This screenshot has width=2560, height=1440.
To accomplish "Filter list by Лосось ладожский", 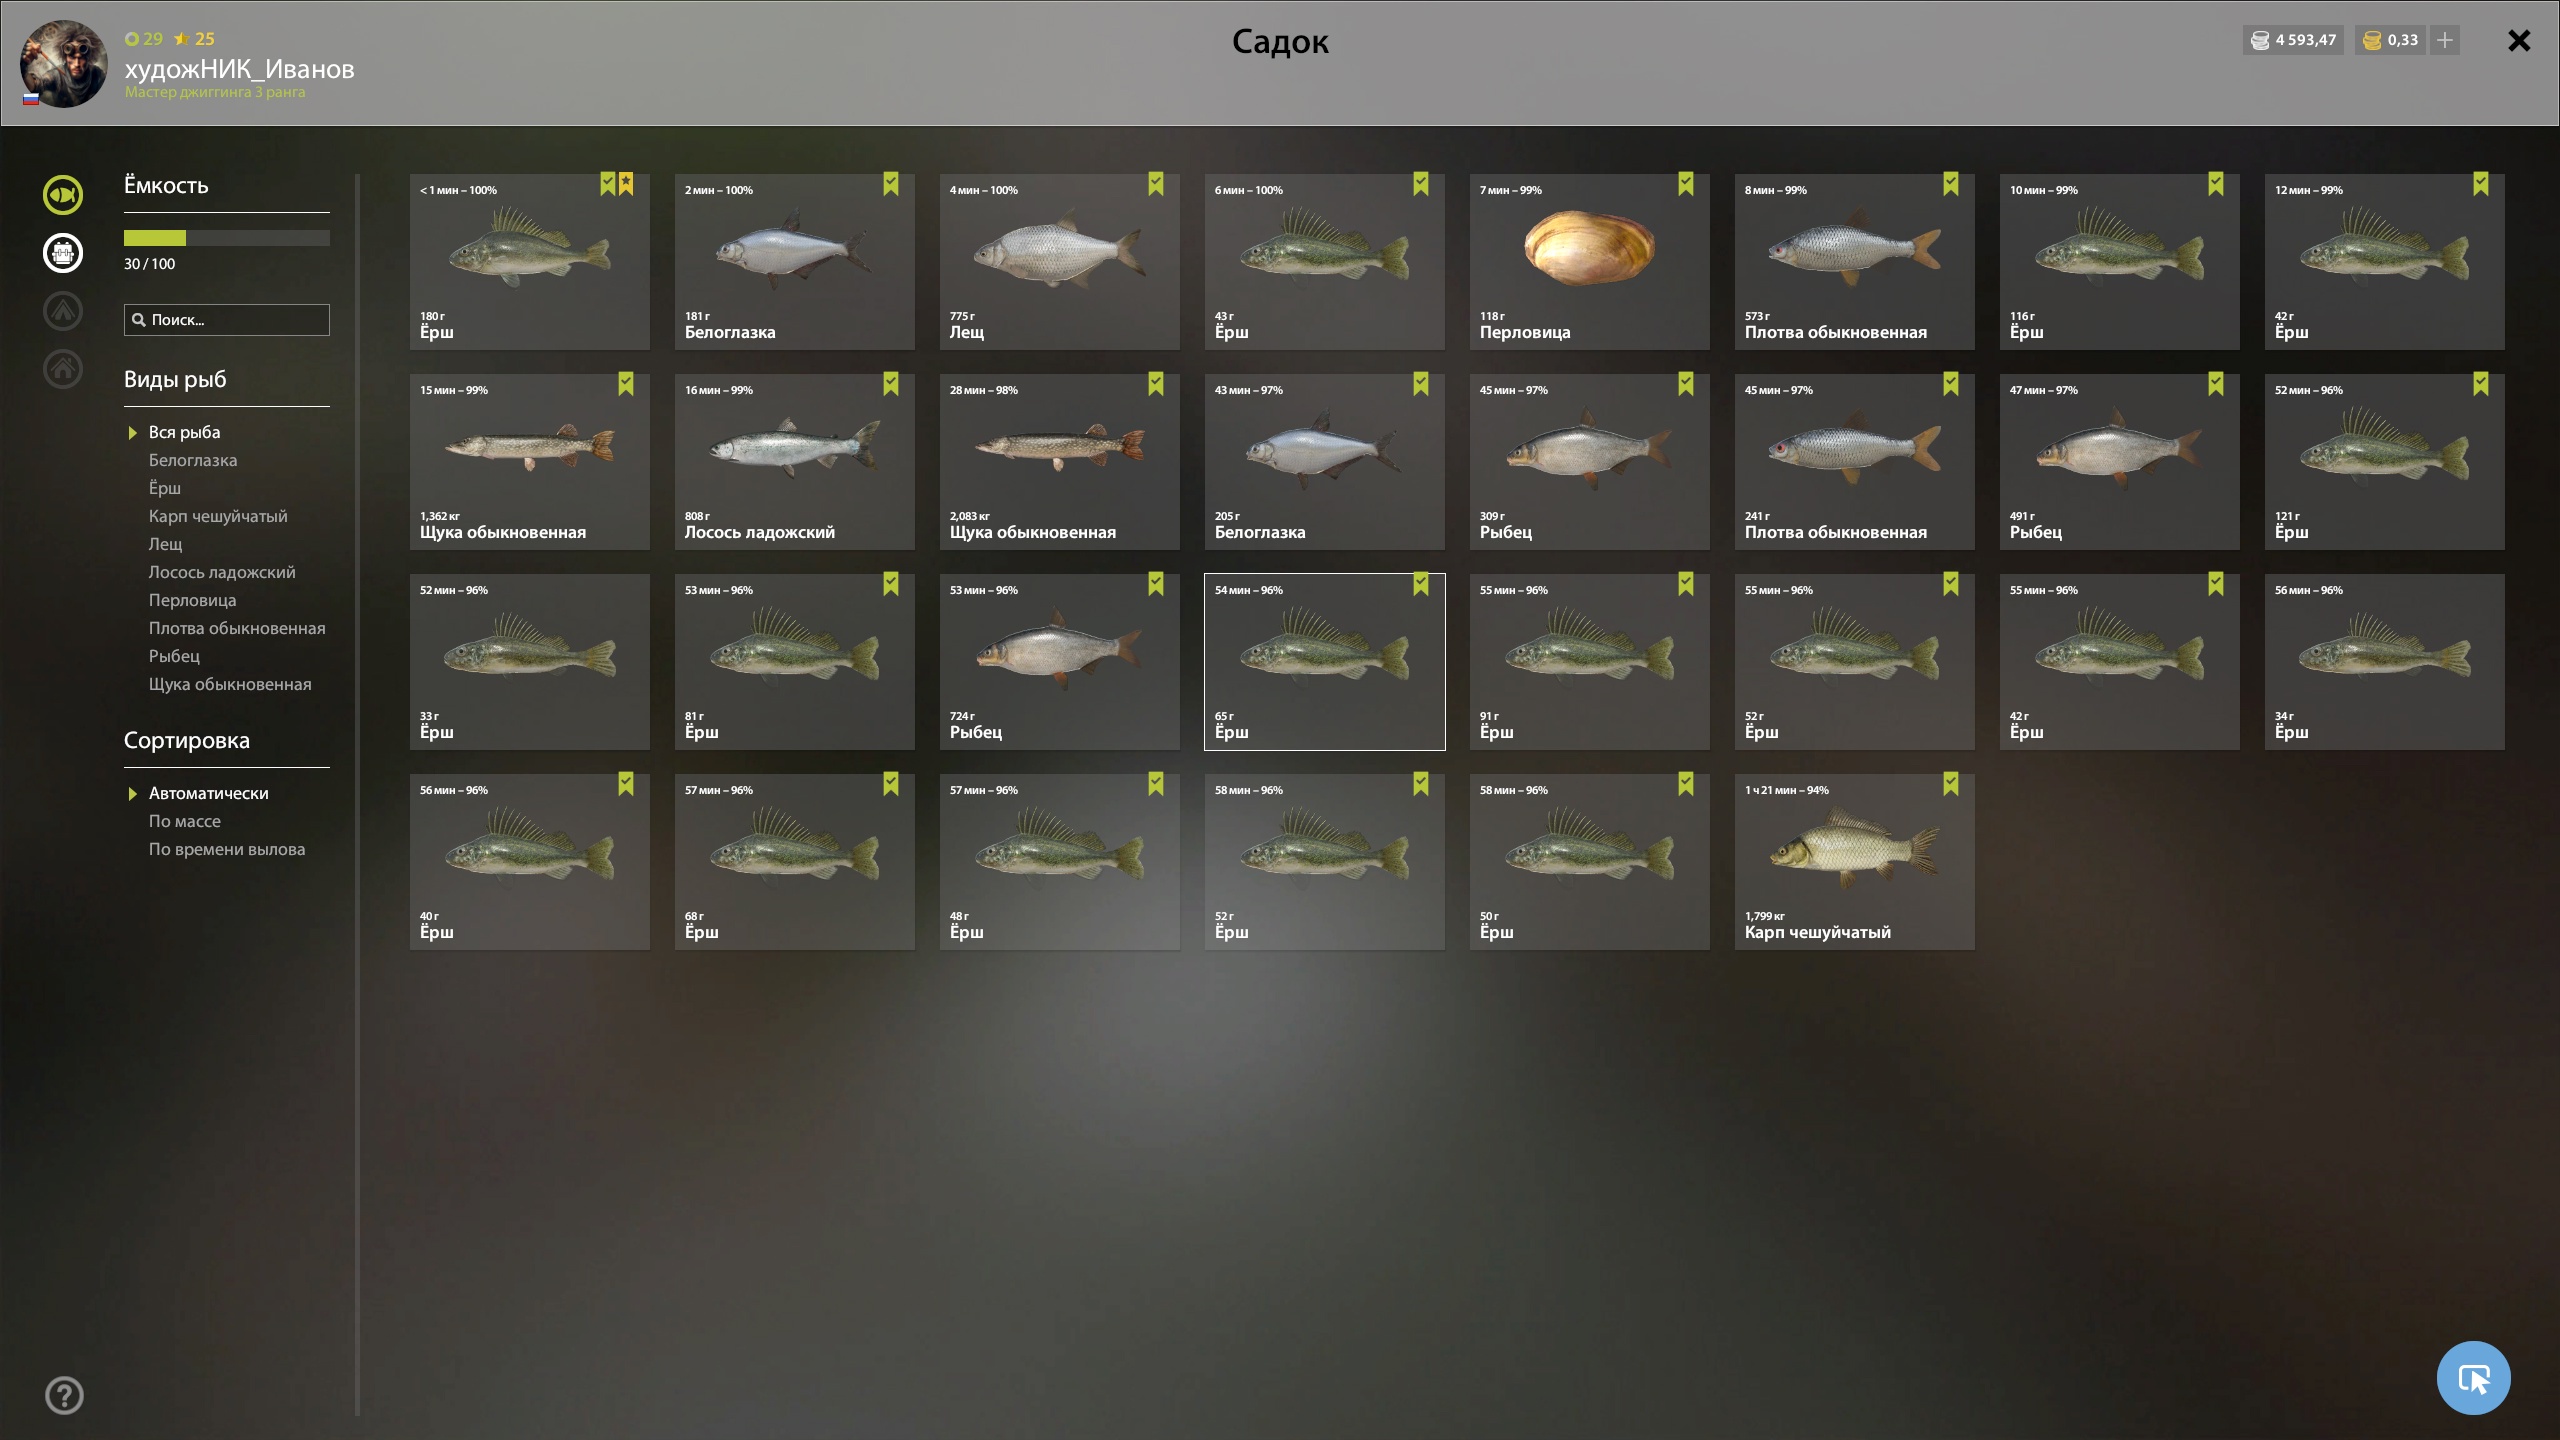I will click(222, 572).
